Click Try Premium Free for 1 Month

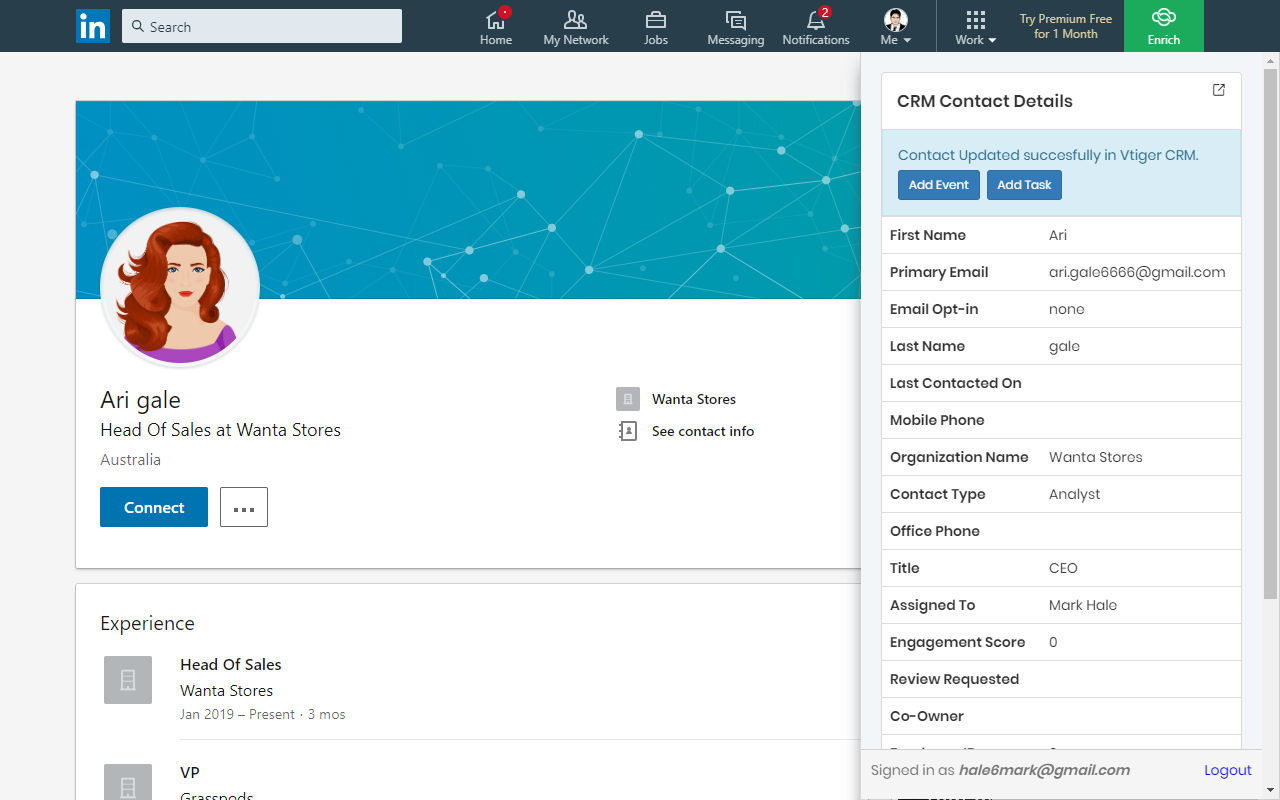[x=1065, y=26]
